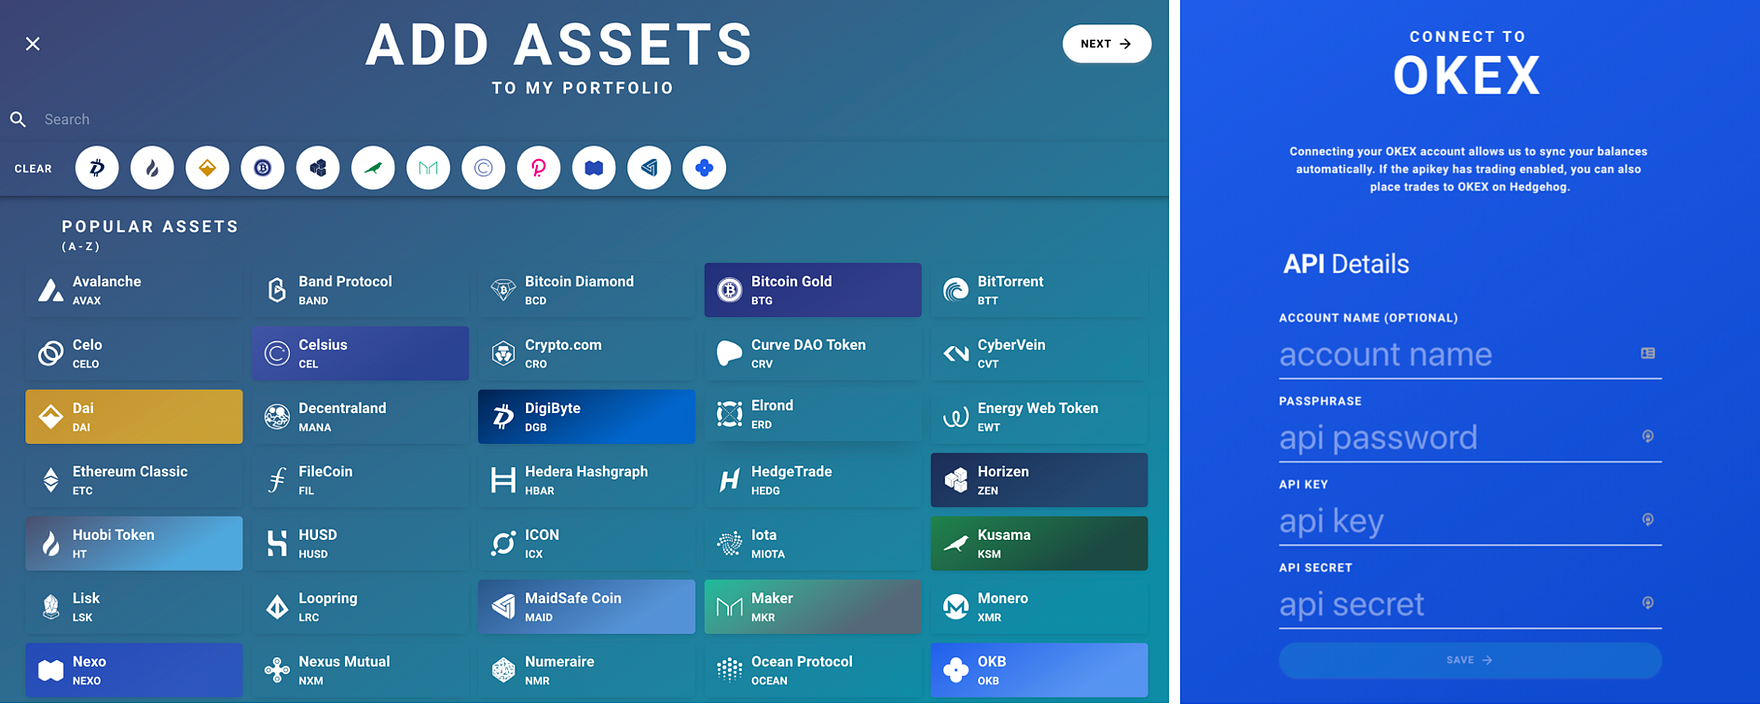Click the api secret input field

coord(1470,604)
